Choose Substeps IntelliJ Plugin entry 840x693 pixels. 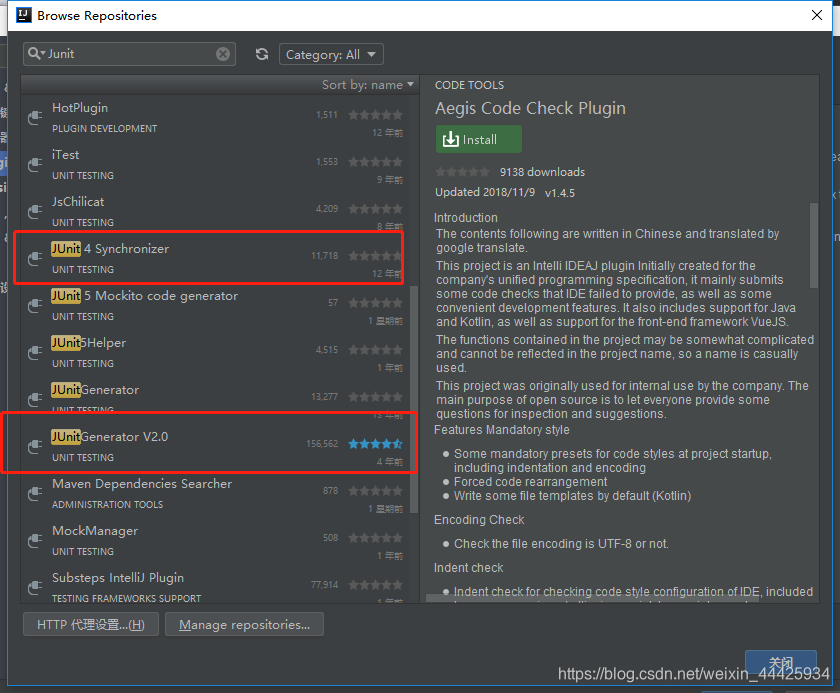point(118,578)
